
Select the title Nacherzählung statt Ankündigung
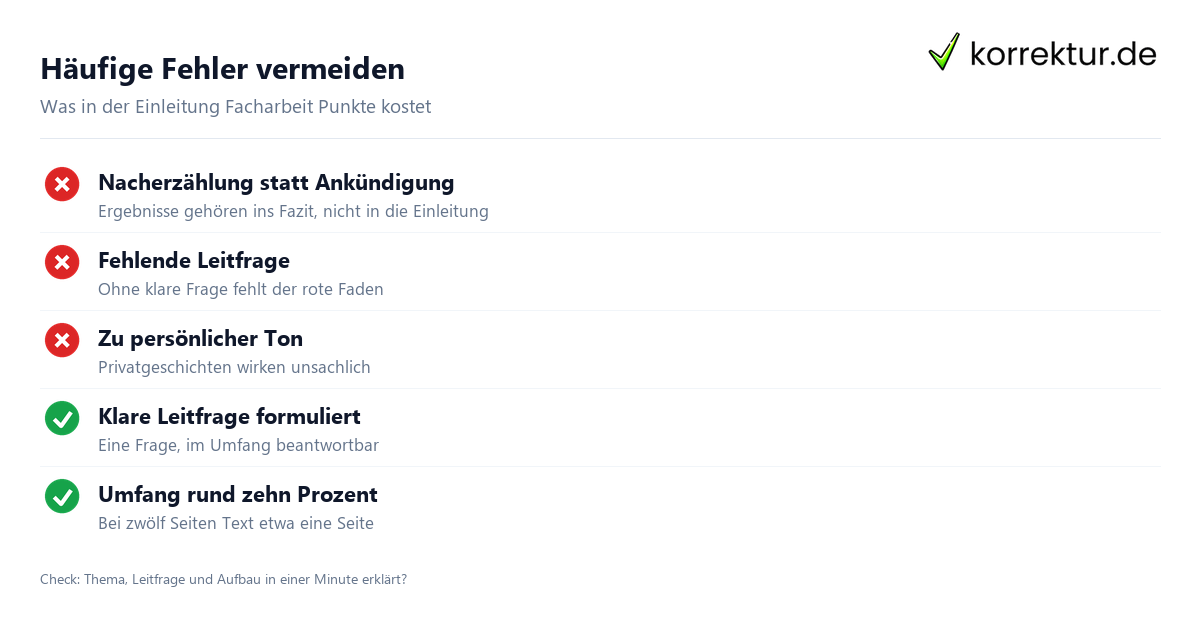(276, 183)
